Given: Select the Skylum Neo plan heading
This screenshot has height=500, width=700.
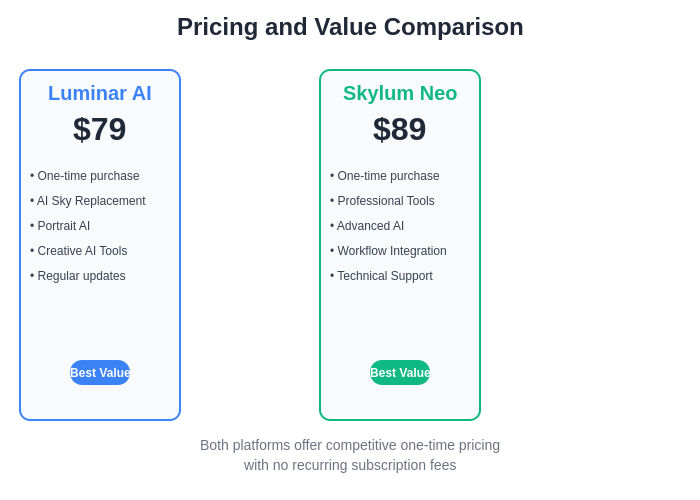Looking at the screenshot, I should coord(400,93).
